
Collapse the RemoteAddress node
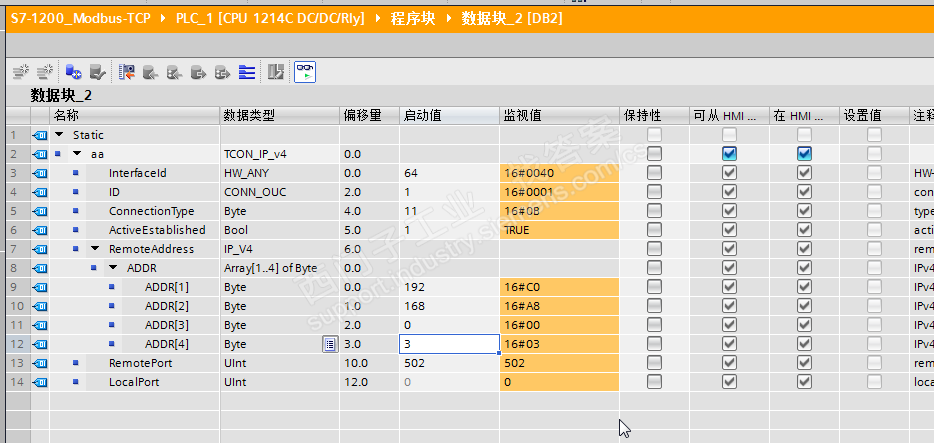pos(95,249)
